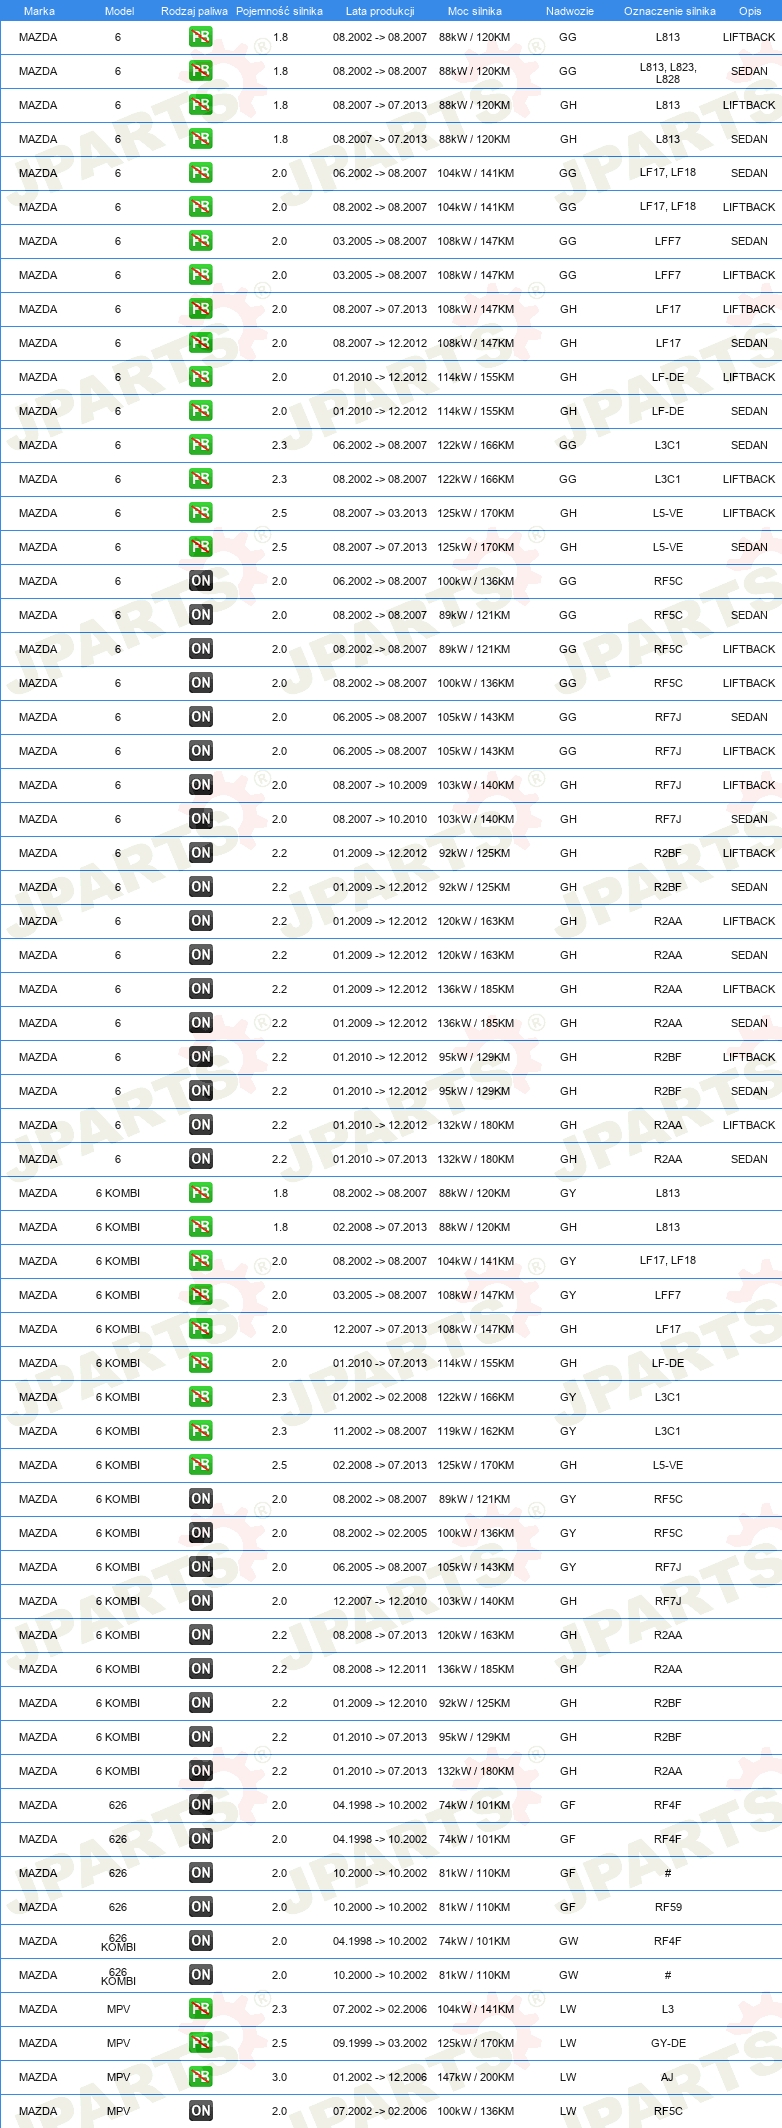
Task: Click the Moc silnika column header
Action: [x=475, y=11]
